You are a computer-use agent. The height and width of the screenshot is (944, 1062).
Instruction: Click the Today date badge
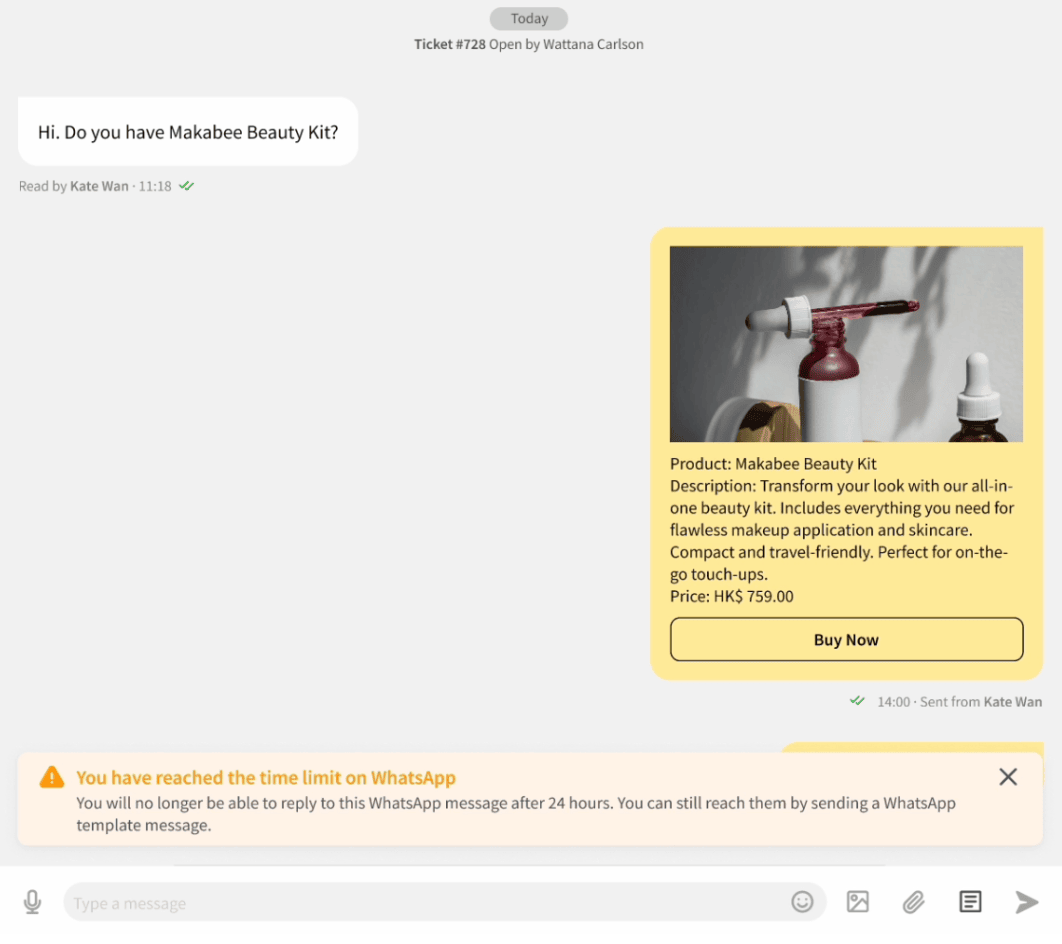pyautogui.click(x=529, y=18)
